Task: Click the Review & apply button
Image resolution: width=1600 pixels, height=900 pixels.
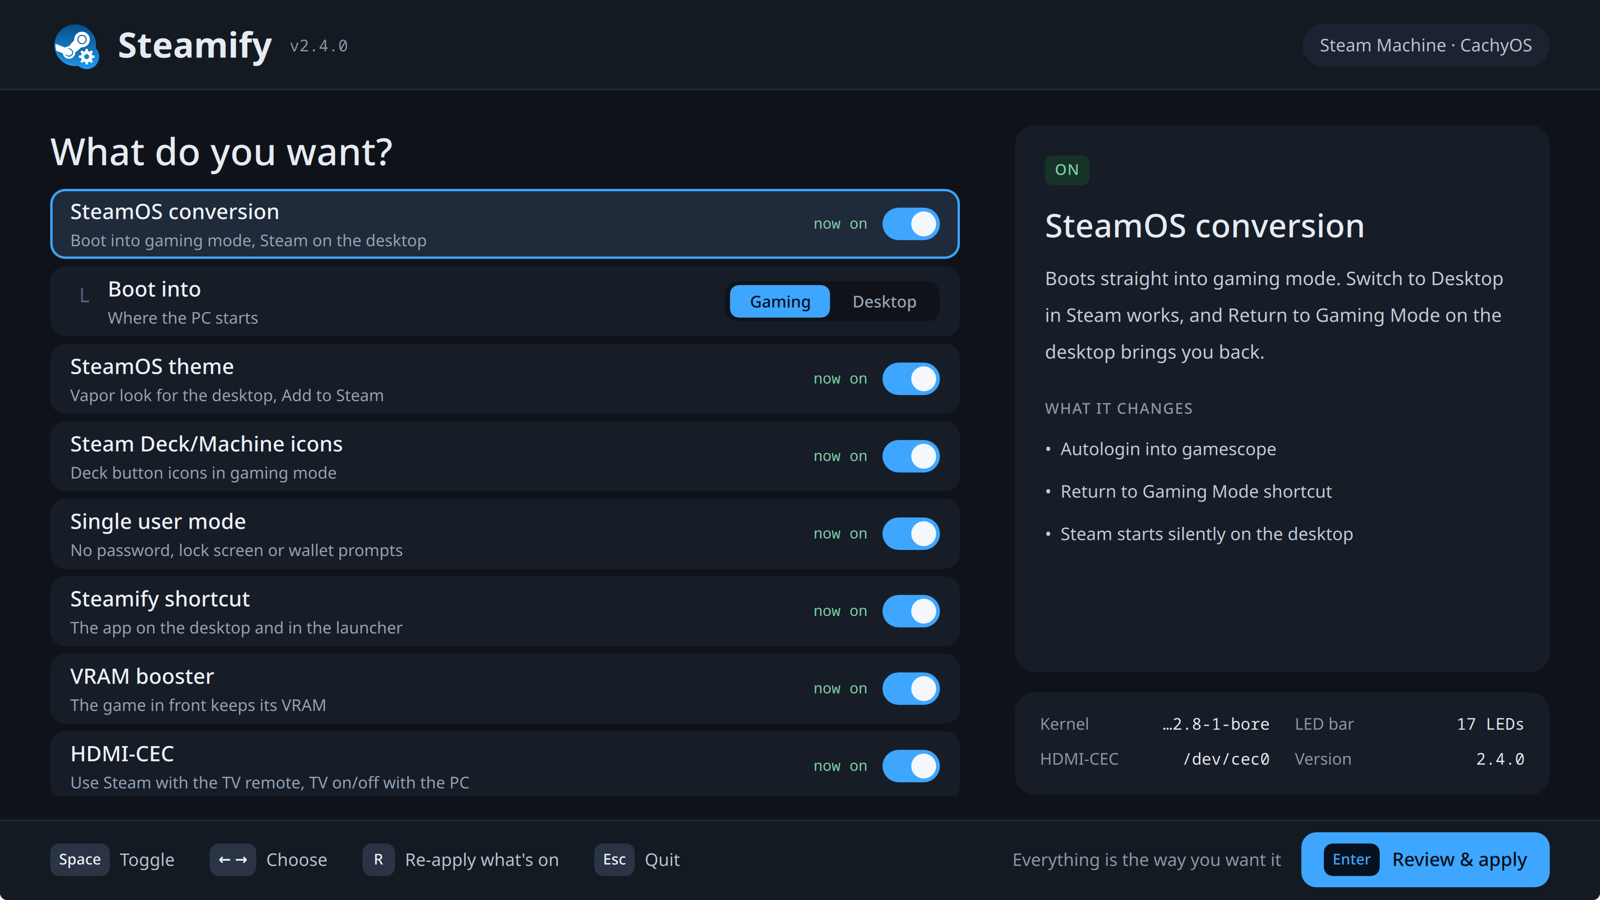Action: (1425, 860)
